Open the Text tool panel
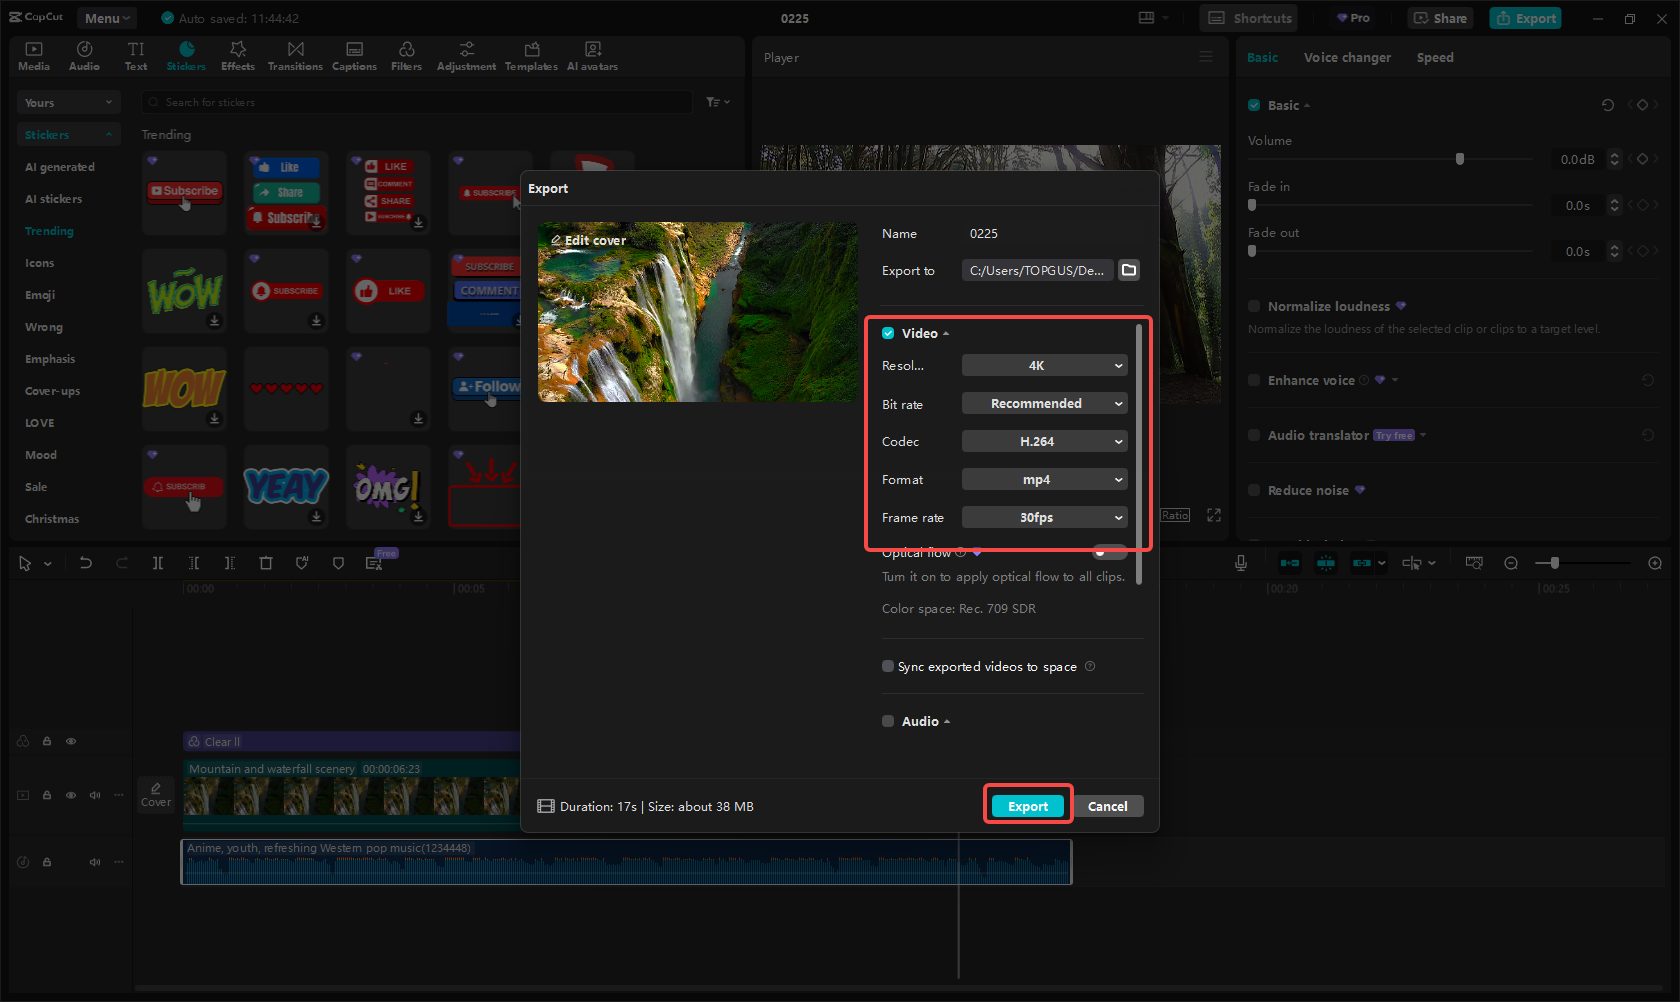Screen dimensions: 1680x1002 [x=135, y=54]
